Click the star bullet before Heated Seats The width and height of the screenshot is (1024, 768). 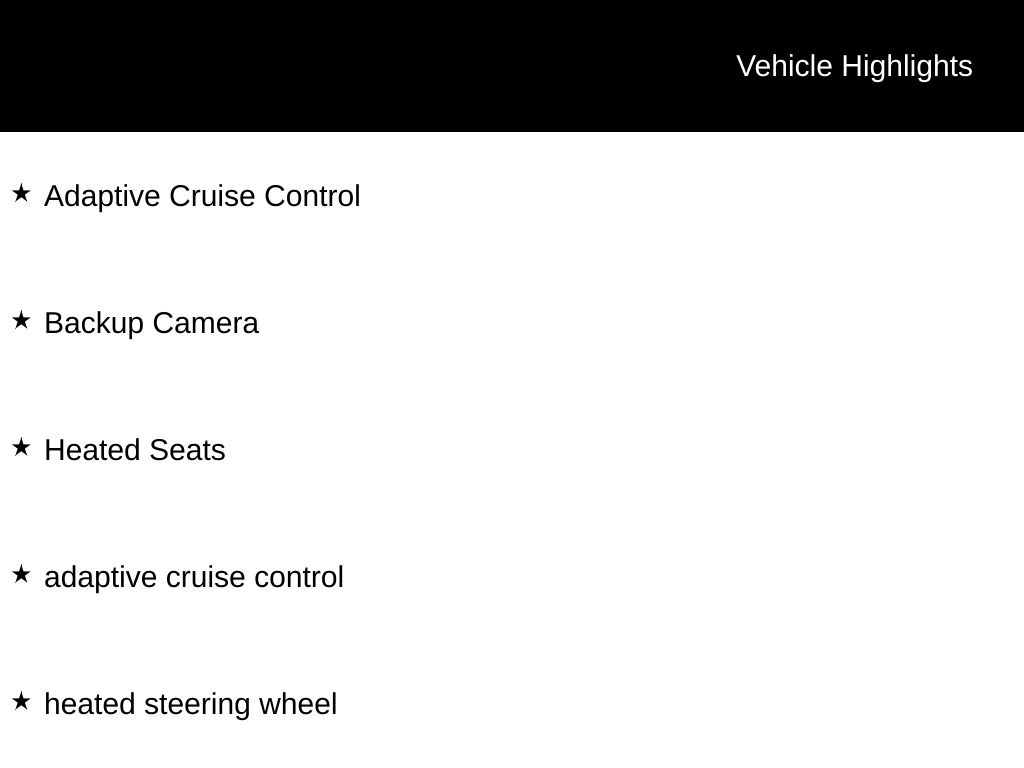[21, 447]
